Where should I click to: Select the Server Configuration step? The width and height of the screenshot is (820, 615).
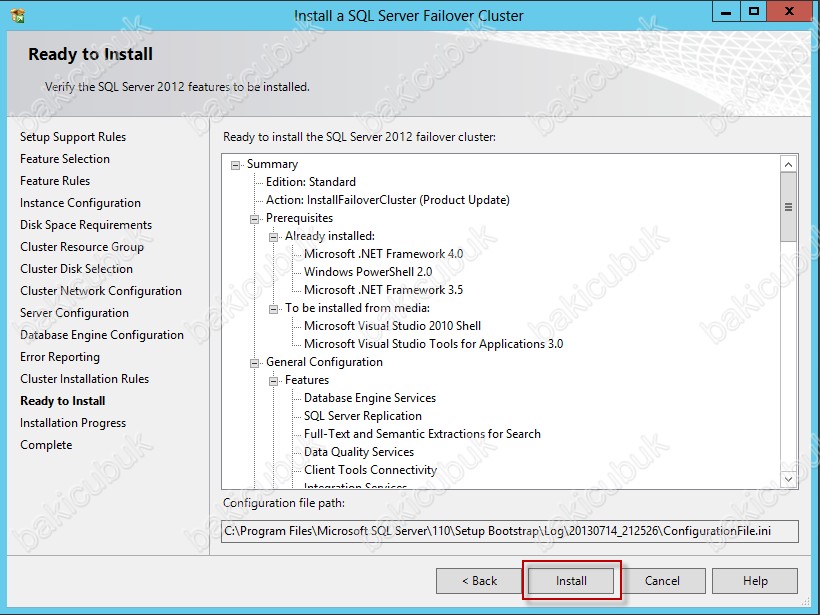(74, 313)
